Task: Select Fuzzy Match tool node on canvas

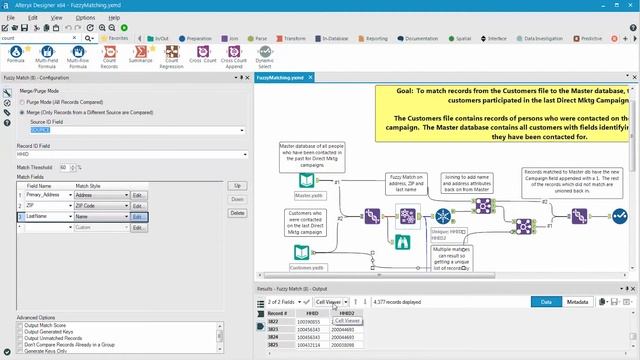Action: (407, 216)
